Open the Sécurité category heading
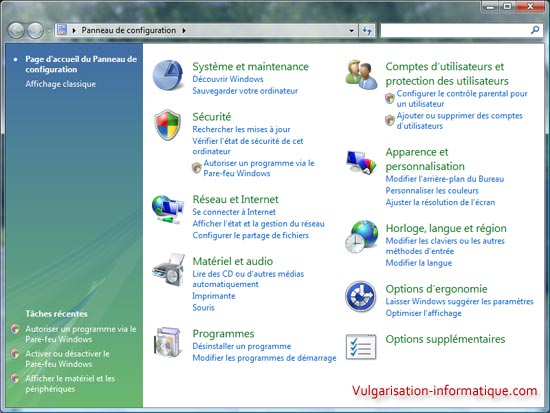550x413 pixels. [x=212, y=116]
